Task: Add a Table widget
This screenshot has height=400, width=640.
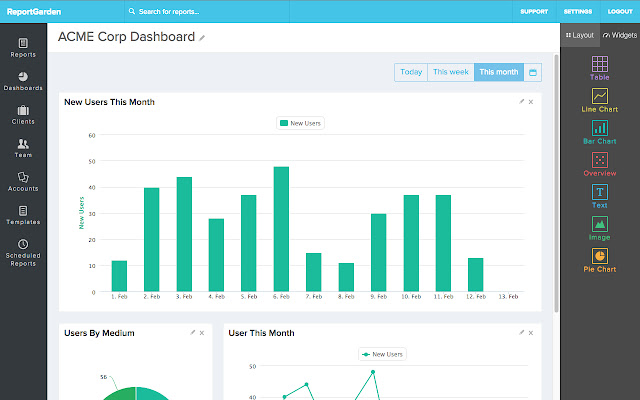Action: [599, 68]
